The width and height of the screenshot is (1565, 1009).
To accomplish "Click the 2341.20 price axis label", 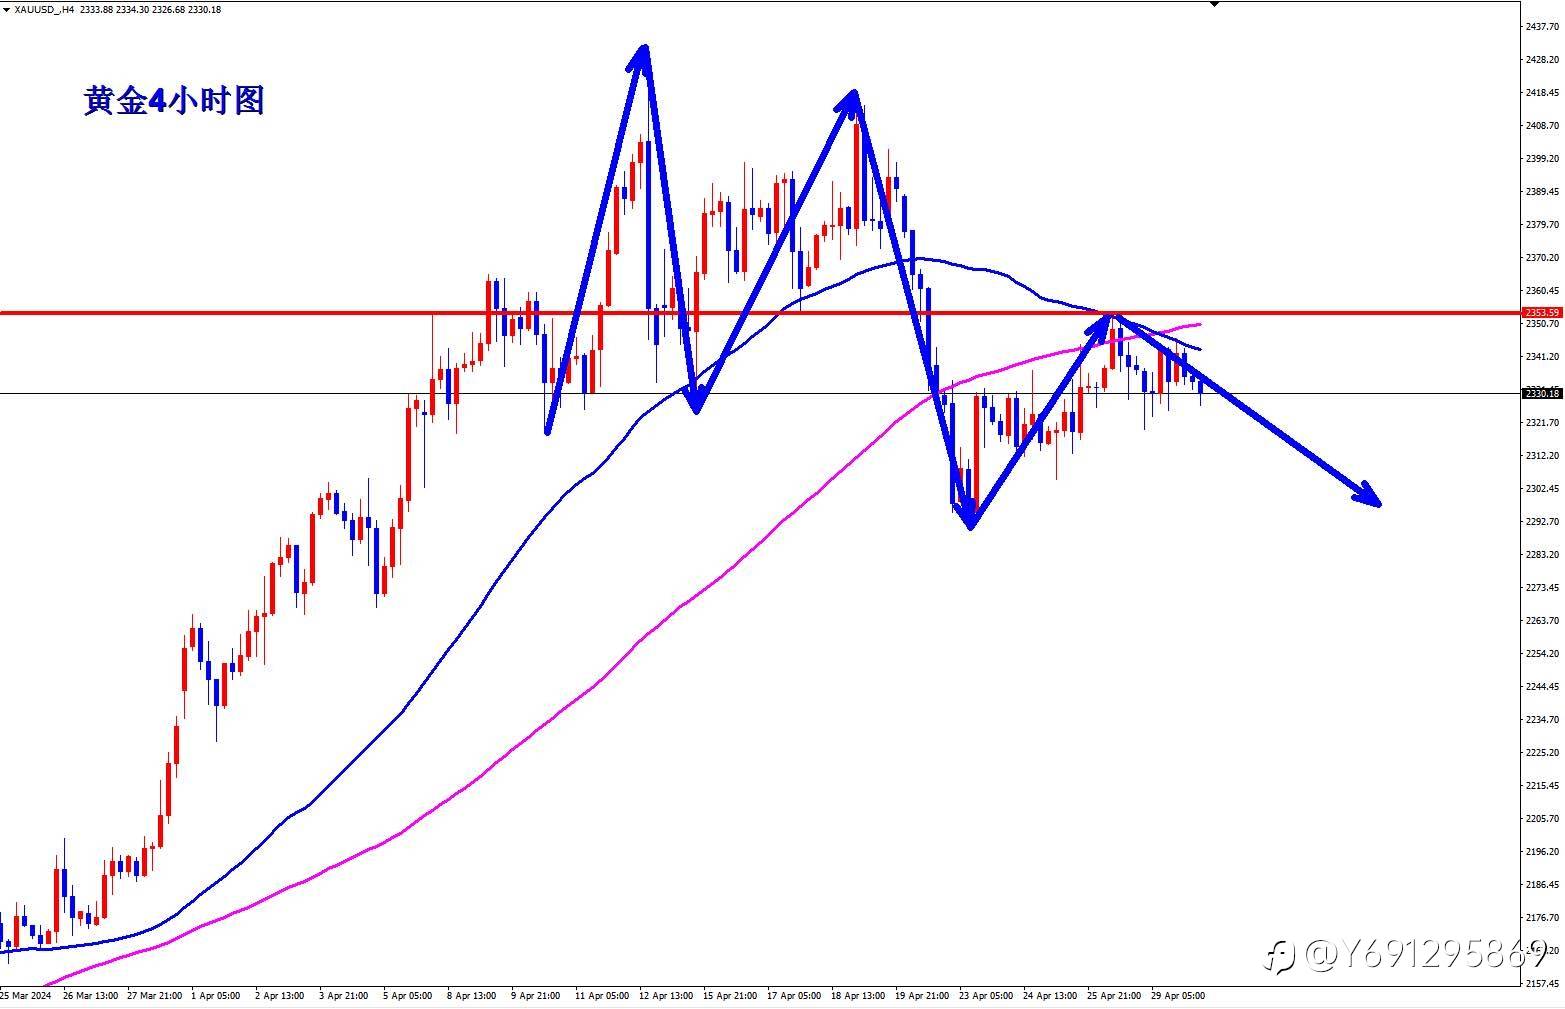I will pos(1543,357).
